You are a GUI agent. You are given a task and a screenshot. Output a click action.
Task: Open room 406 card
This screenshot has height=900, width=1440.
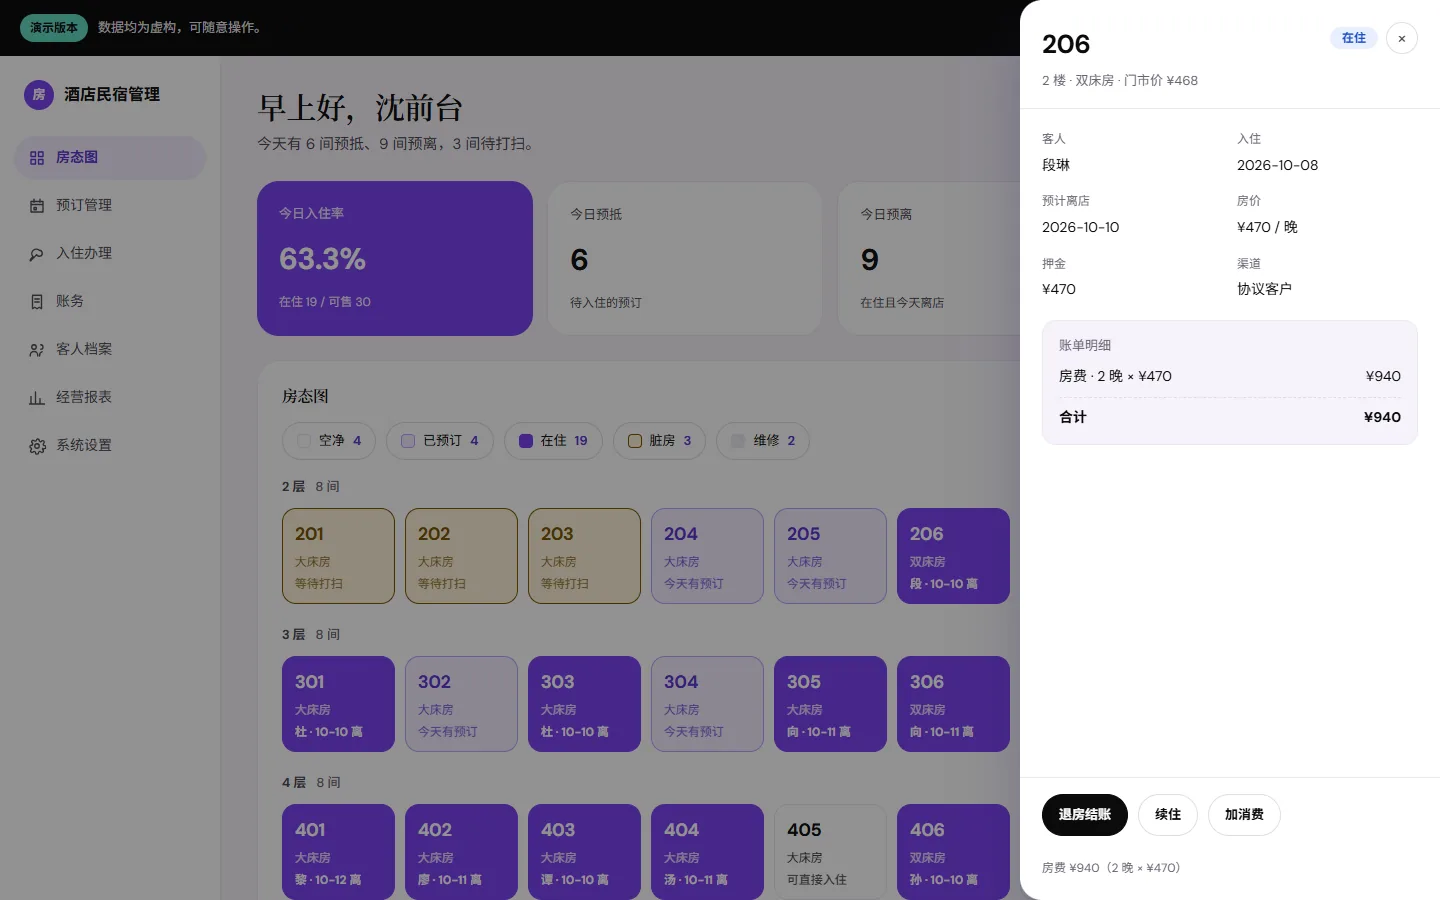[953, 852]
